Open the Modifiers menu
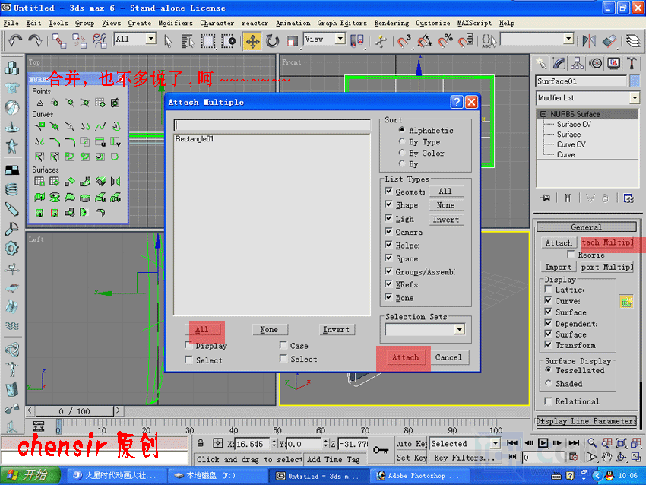646x485 pixels. (175, 23)
